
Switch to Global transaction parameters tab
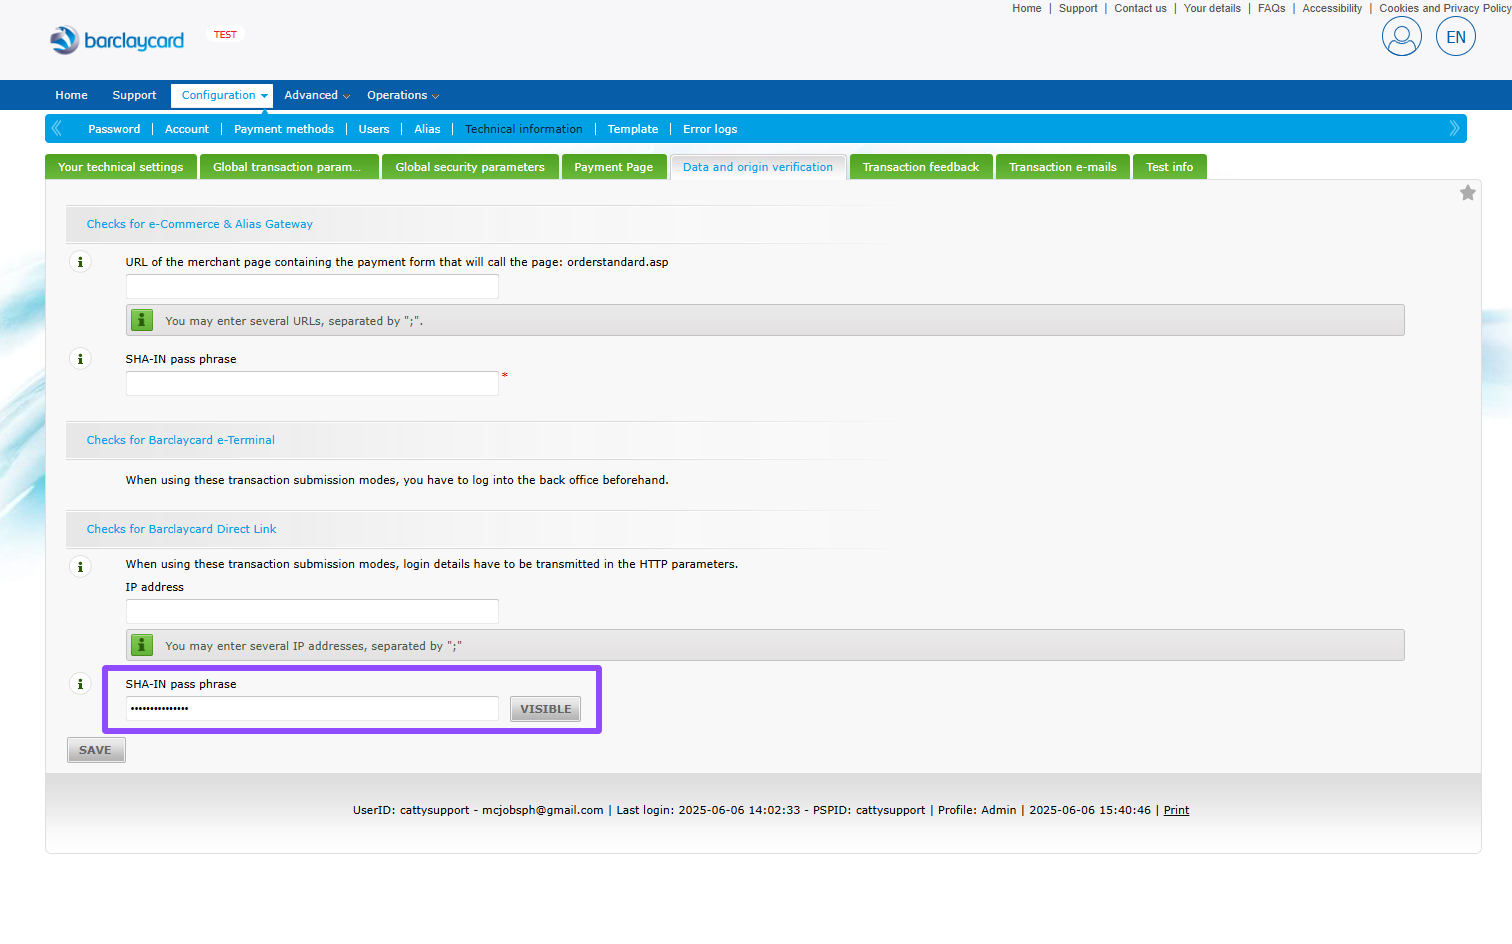click(289, 167)
